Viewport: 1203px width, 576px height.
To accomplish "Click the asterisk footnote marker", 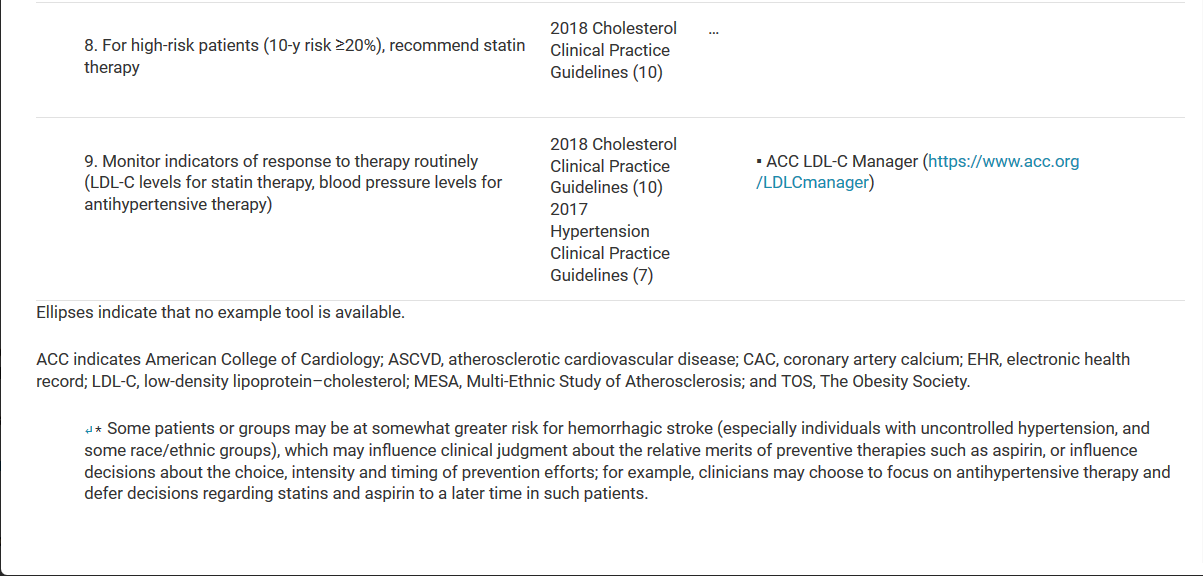I will (100, 429).
